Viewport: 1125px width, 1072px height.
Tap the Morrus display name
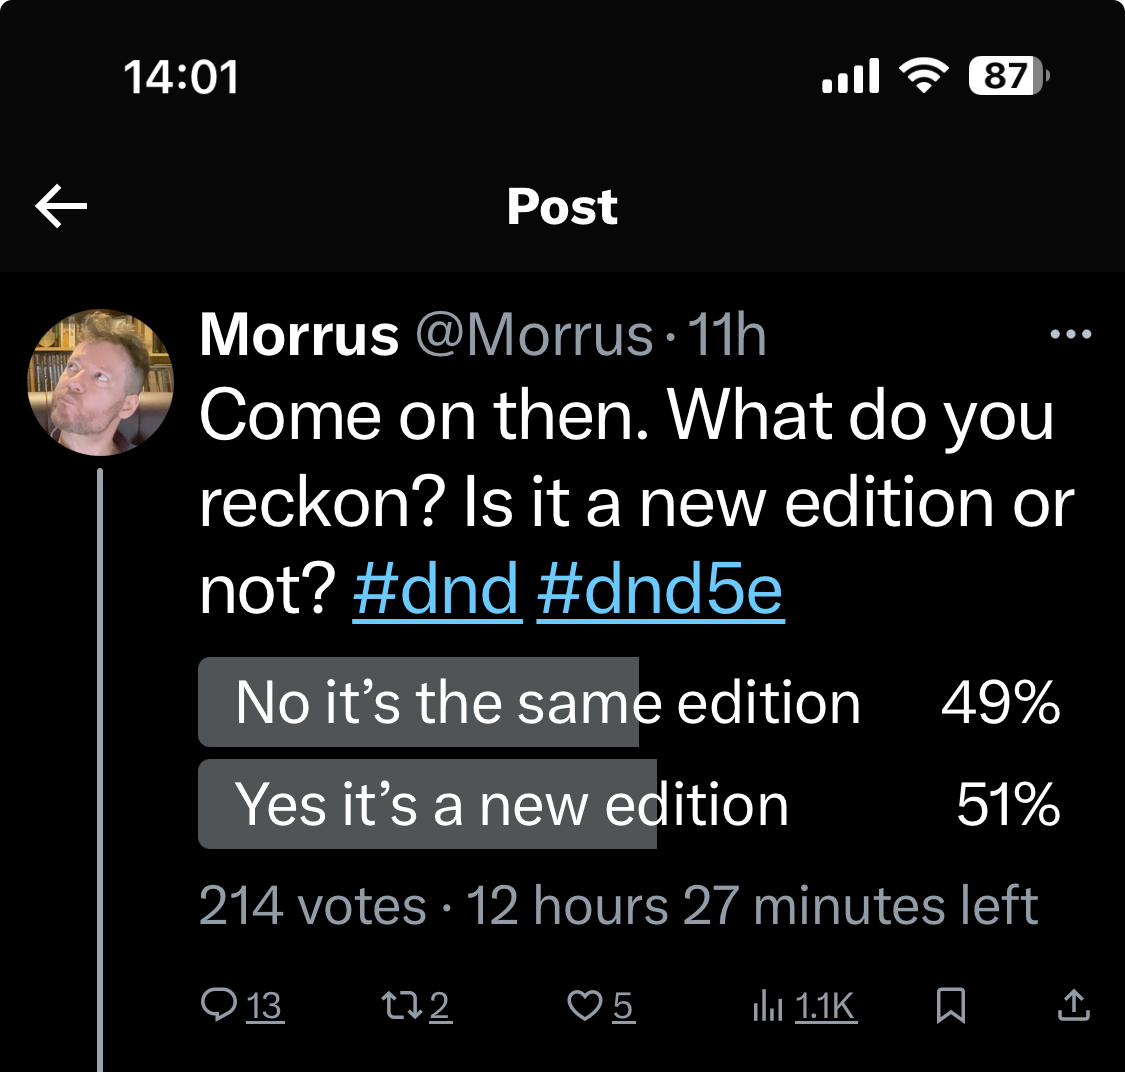[299, 334]
